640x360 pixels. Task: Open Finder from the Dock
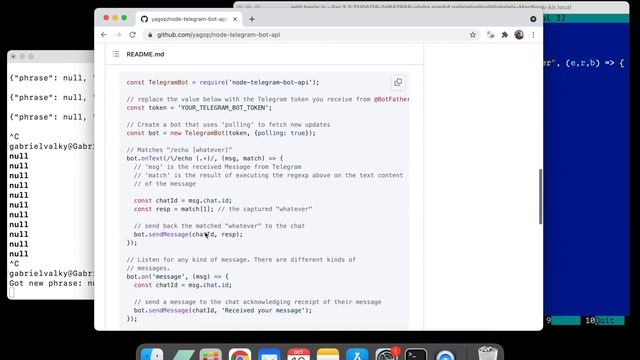point(152,354)
